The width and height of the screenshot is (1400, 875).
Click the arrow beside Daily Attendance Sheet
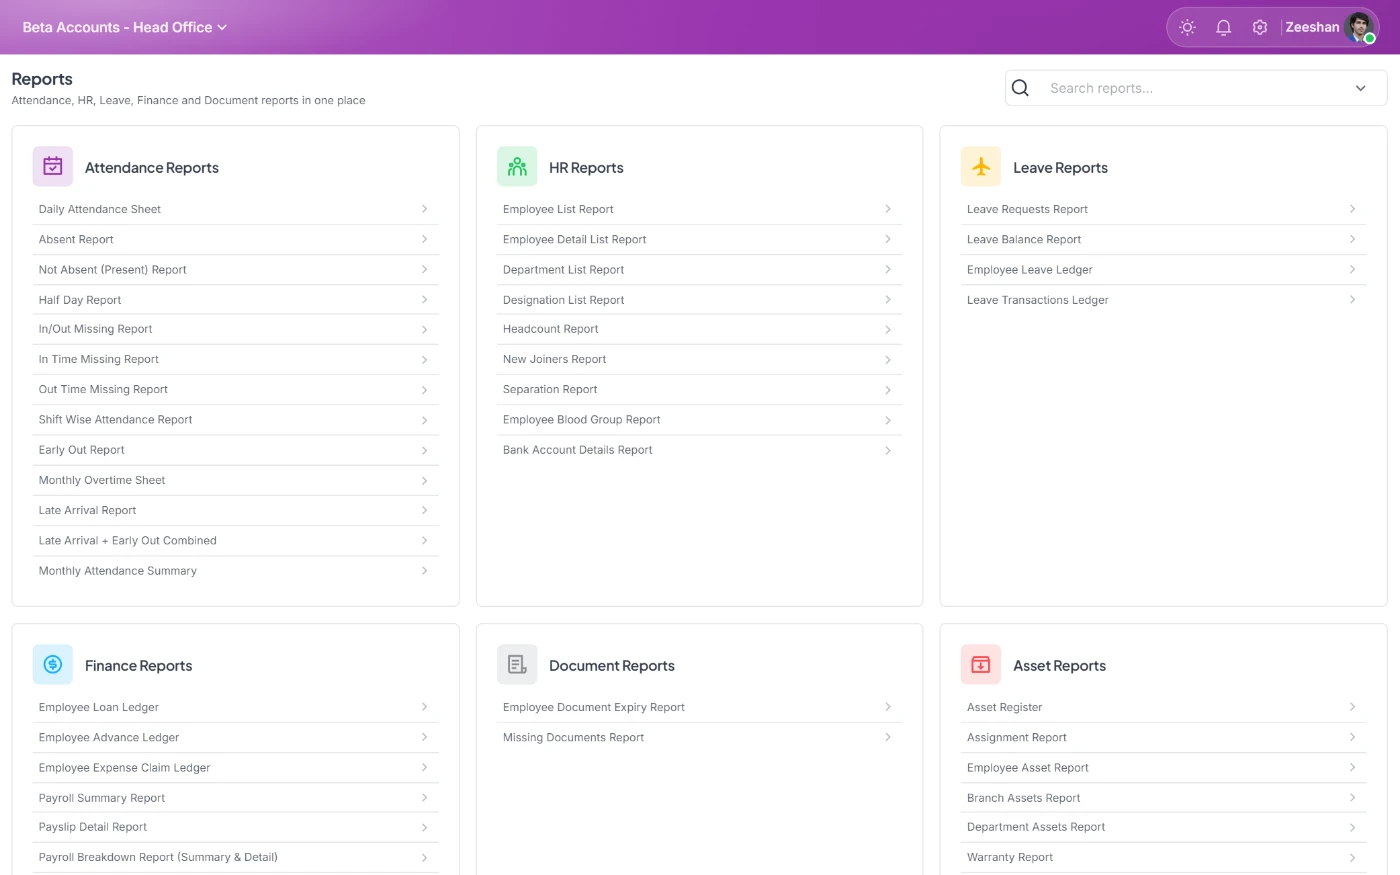coord(424,209)
